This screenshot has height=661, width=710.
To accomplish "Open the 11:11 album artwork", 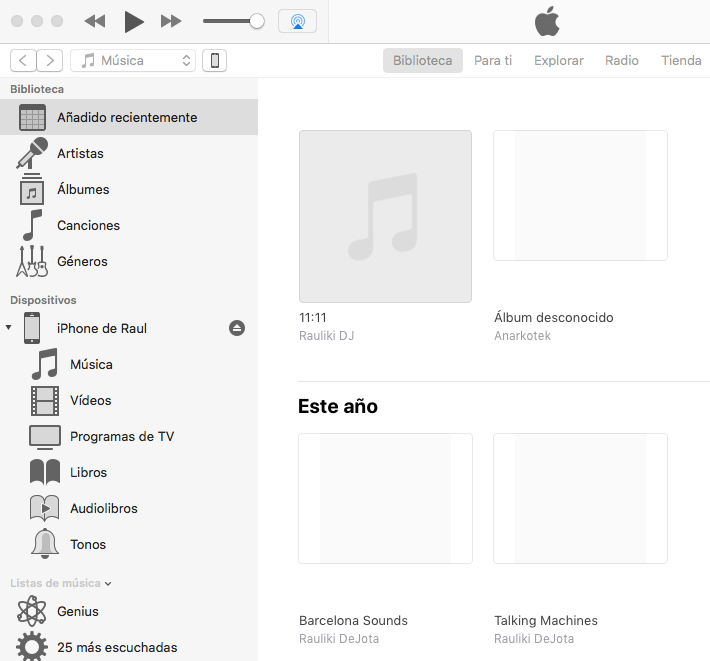I will tap(385, 216).
